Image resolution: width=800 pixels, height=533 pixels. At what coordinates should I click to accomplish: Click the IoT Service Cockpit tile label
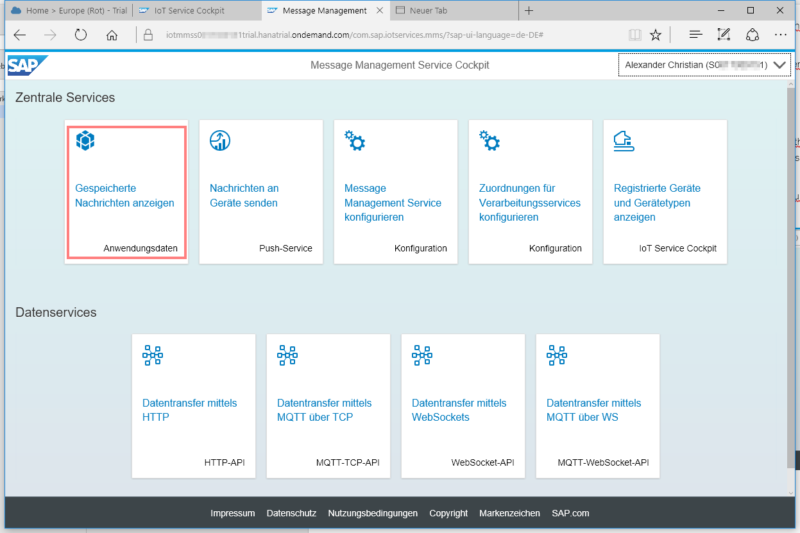678,248
